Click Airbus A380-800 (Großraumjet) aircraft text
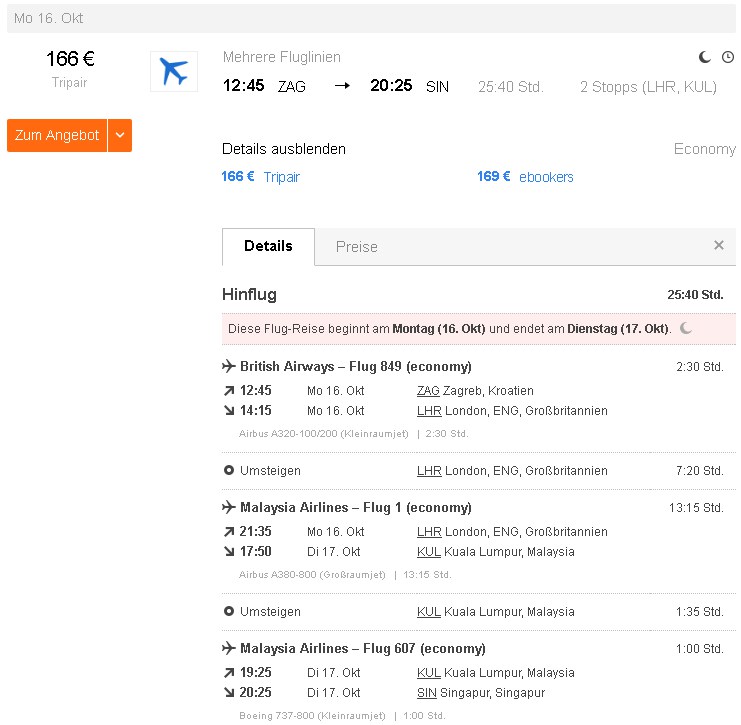The image size is (741, 725). point(312,575)
